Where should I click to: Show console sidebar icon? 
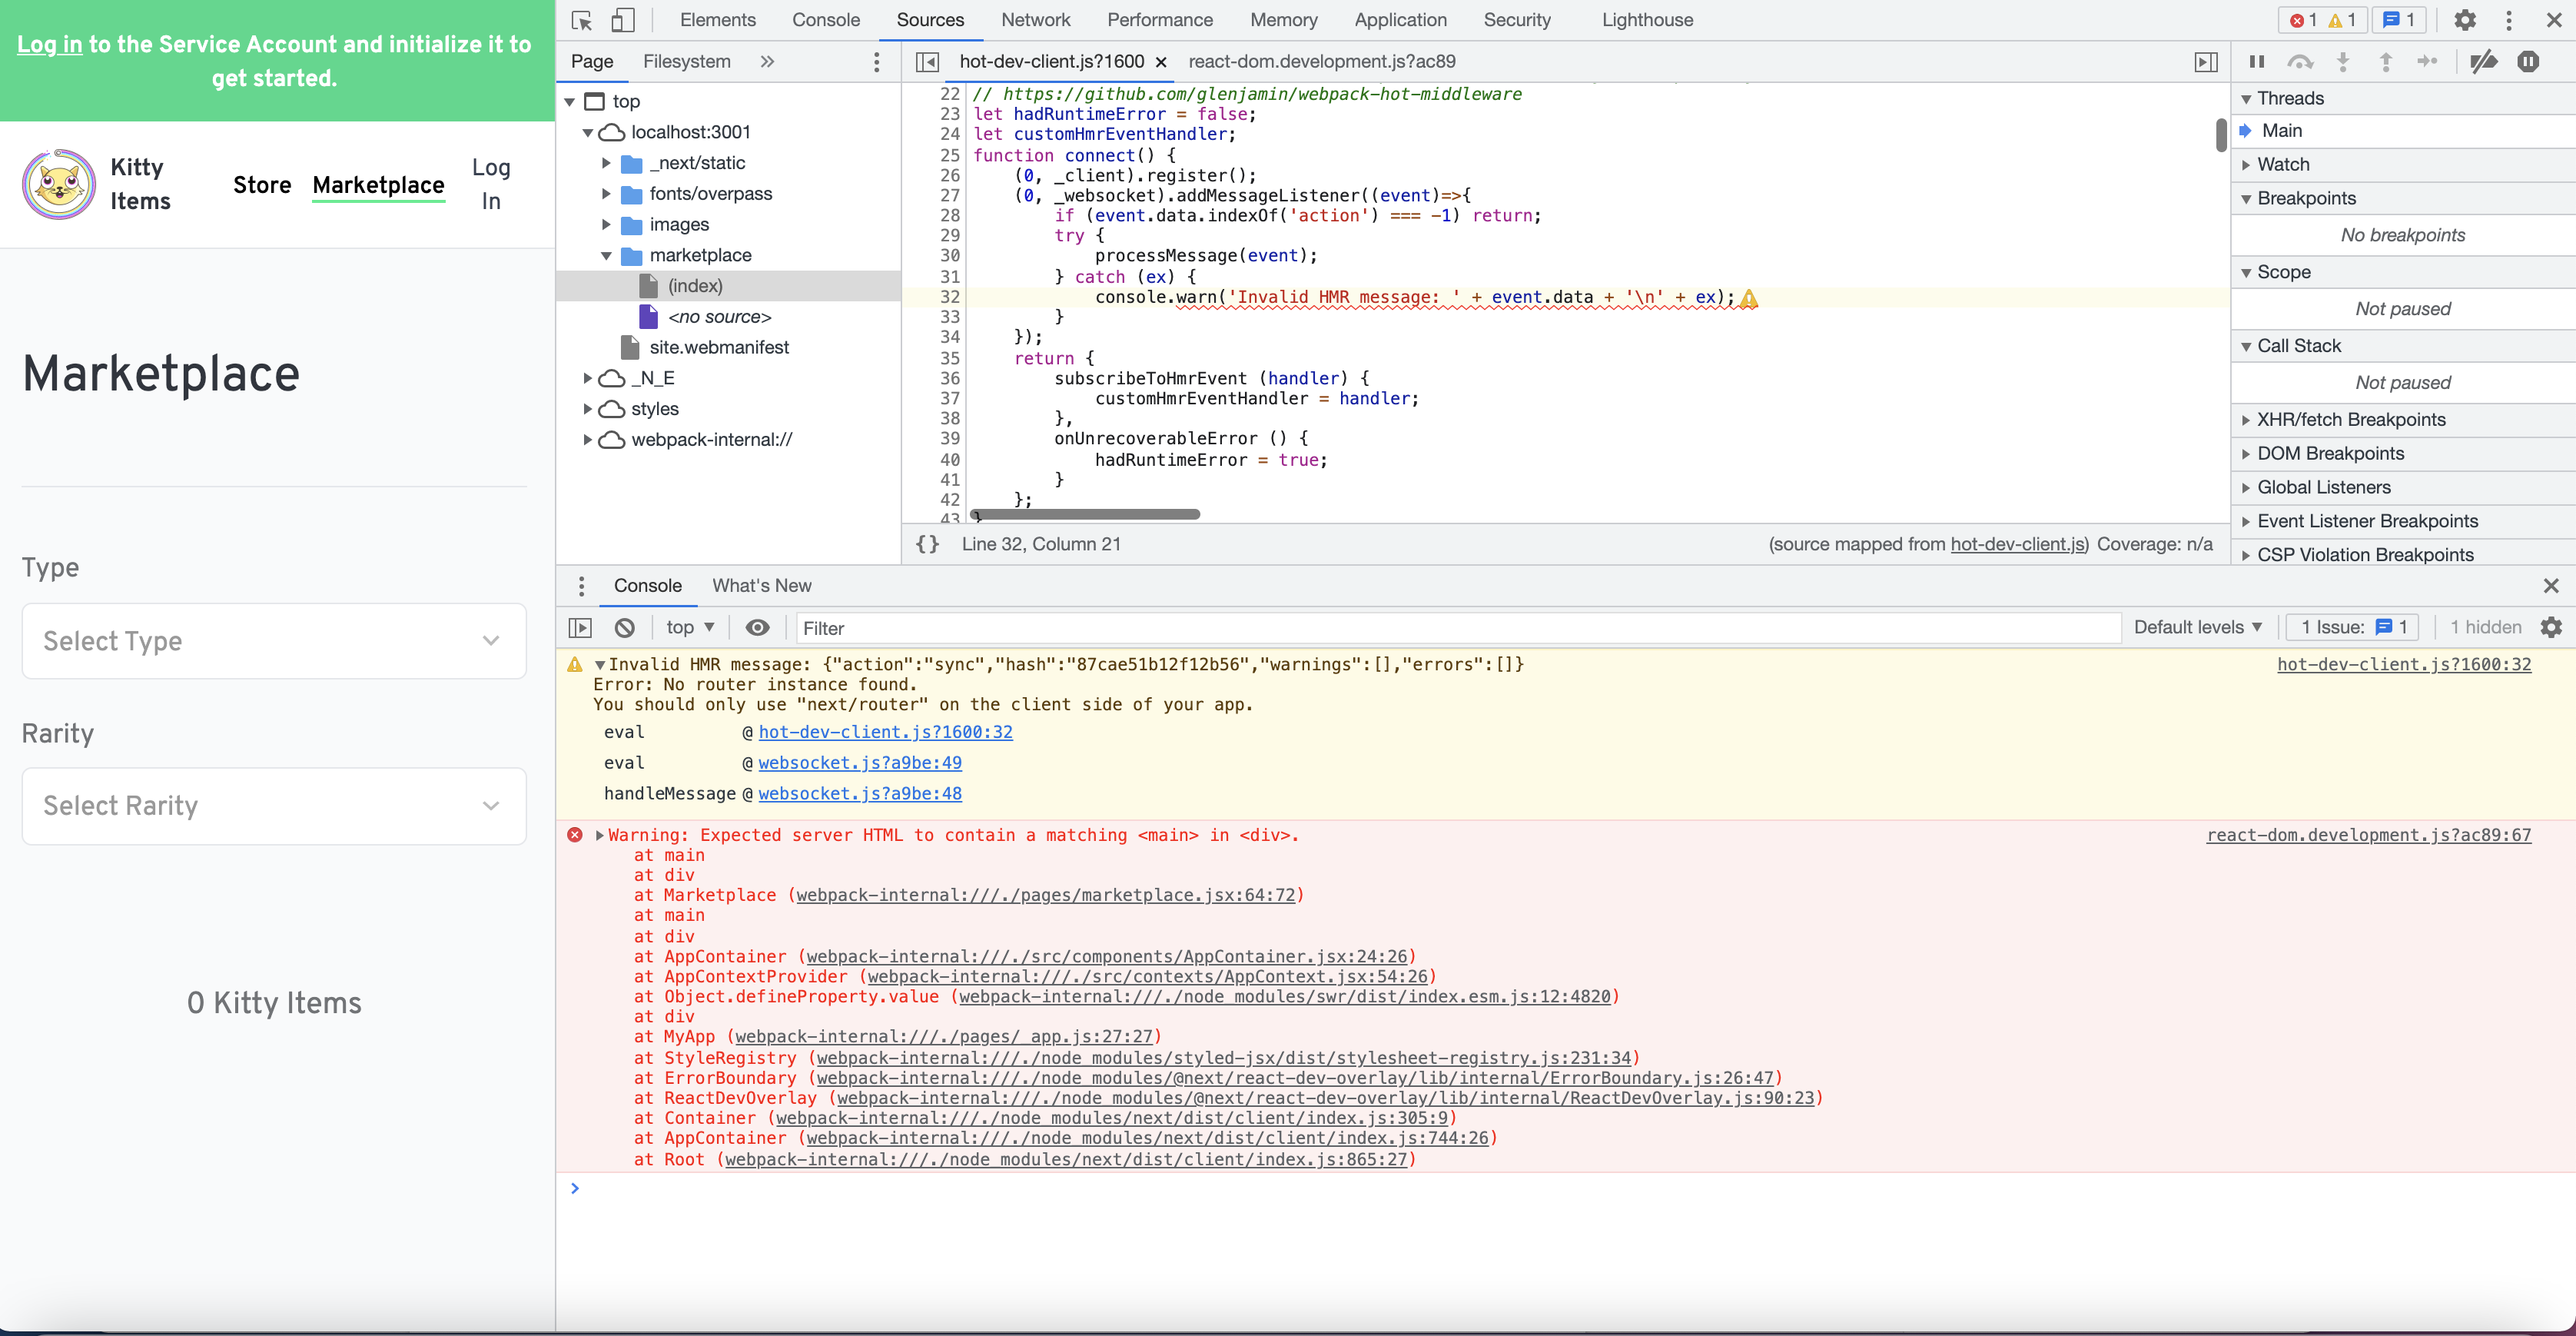[x=580, y=628]
